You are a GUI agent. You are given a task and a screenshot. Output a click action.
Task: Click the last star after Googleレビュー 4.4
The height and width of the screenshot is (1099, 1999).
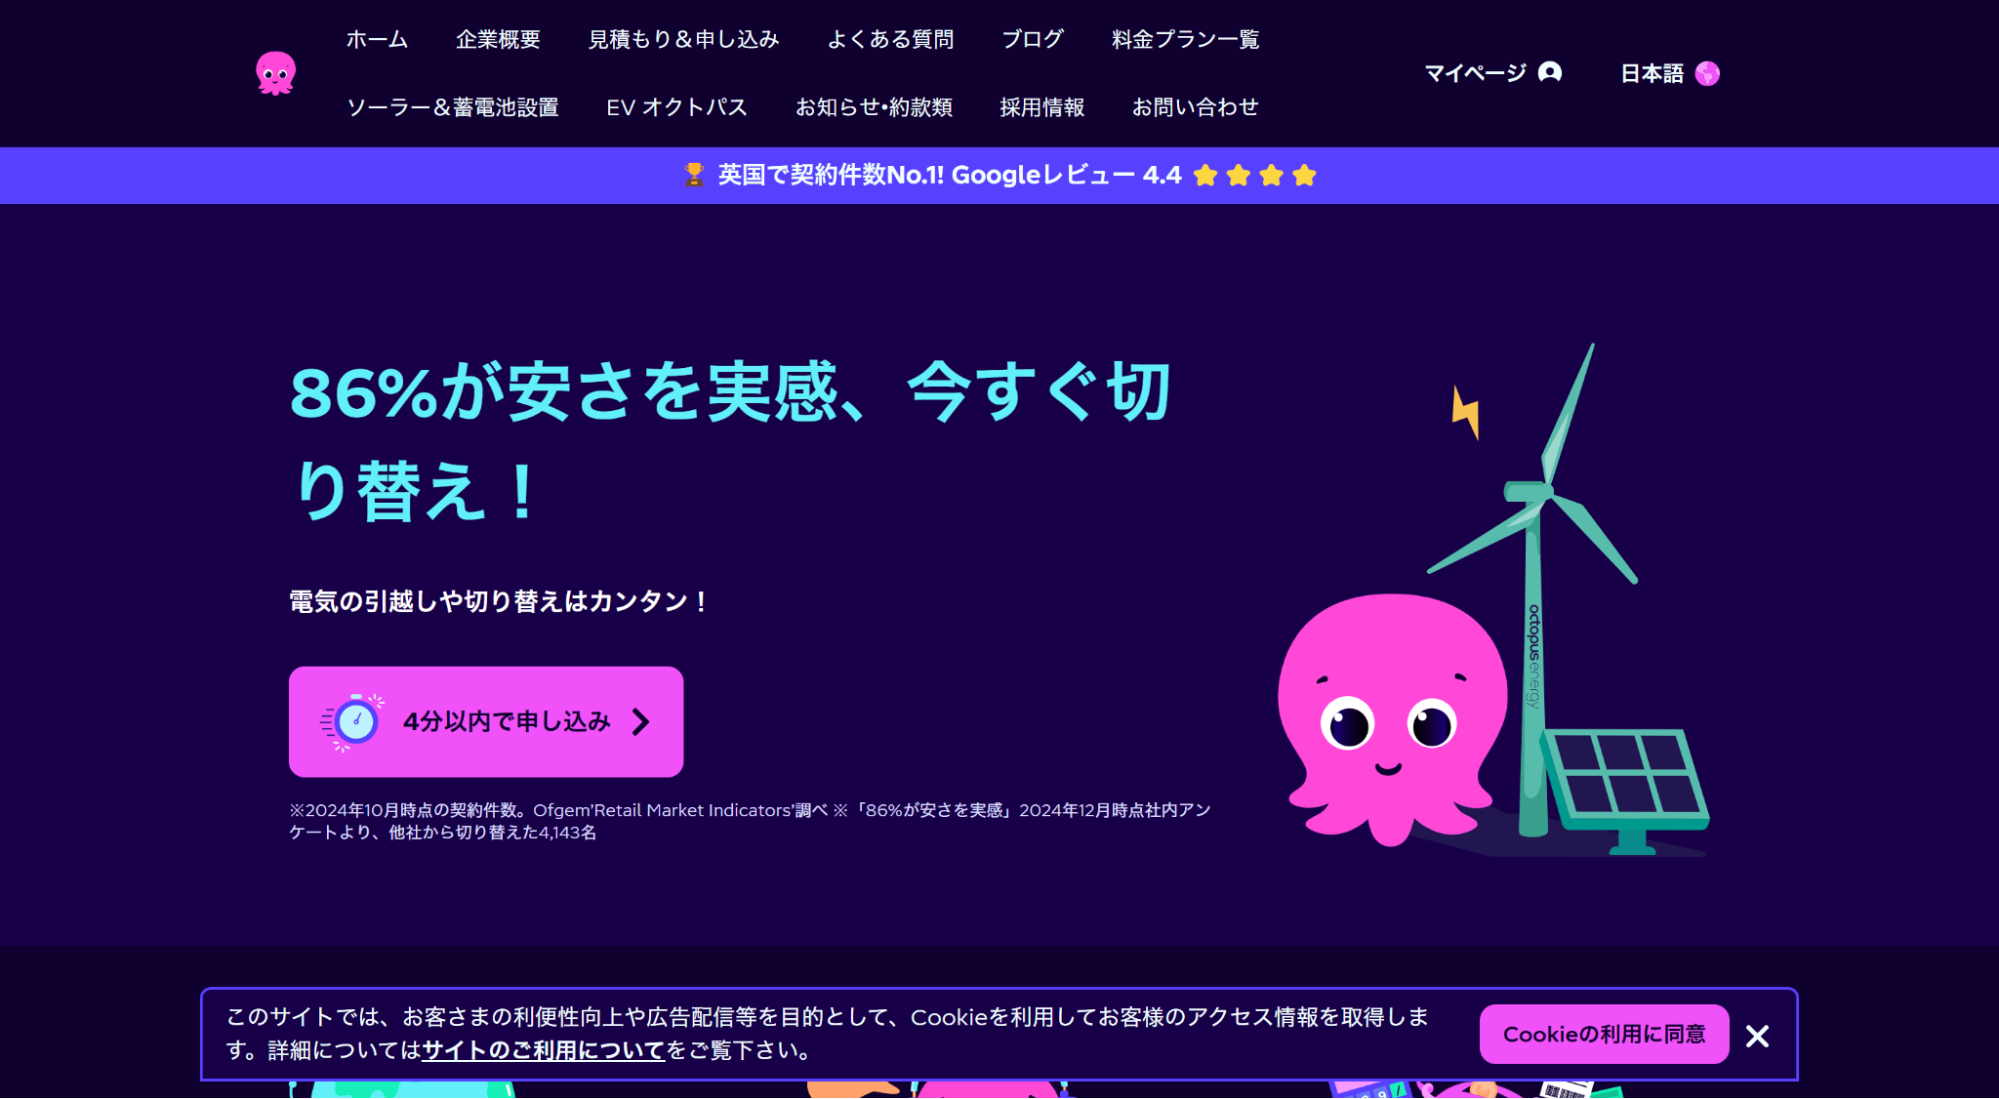(x=1304, y=175)
